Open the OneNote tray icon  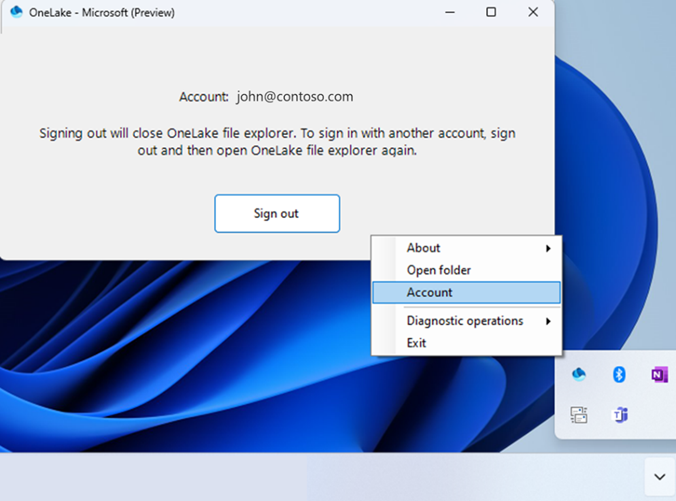(x=659, y=375)
